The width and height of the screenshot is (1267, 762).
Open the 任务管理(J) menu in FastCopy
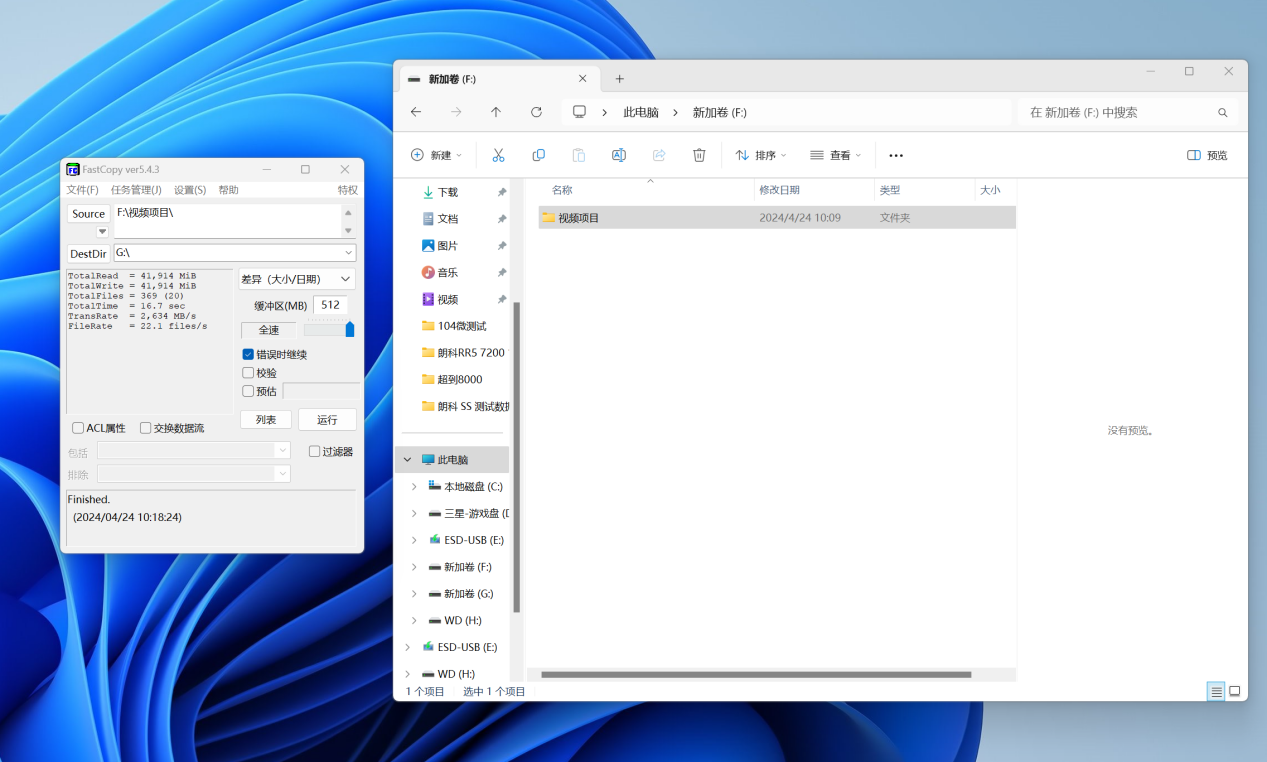(136, 190)
